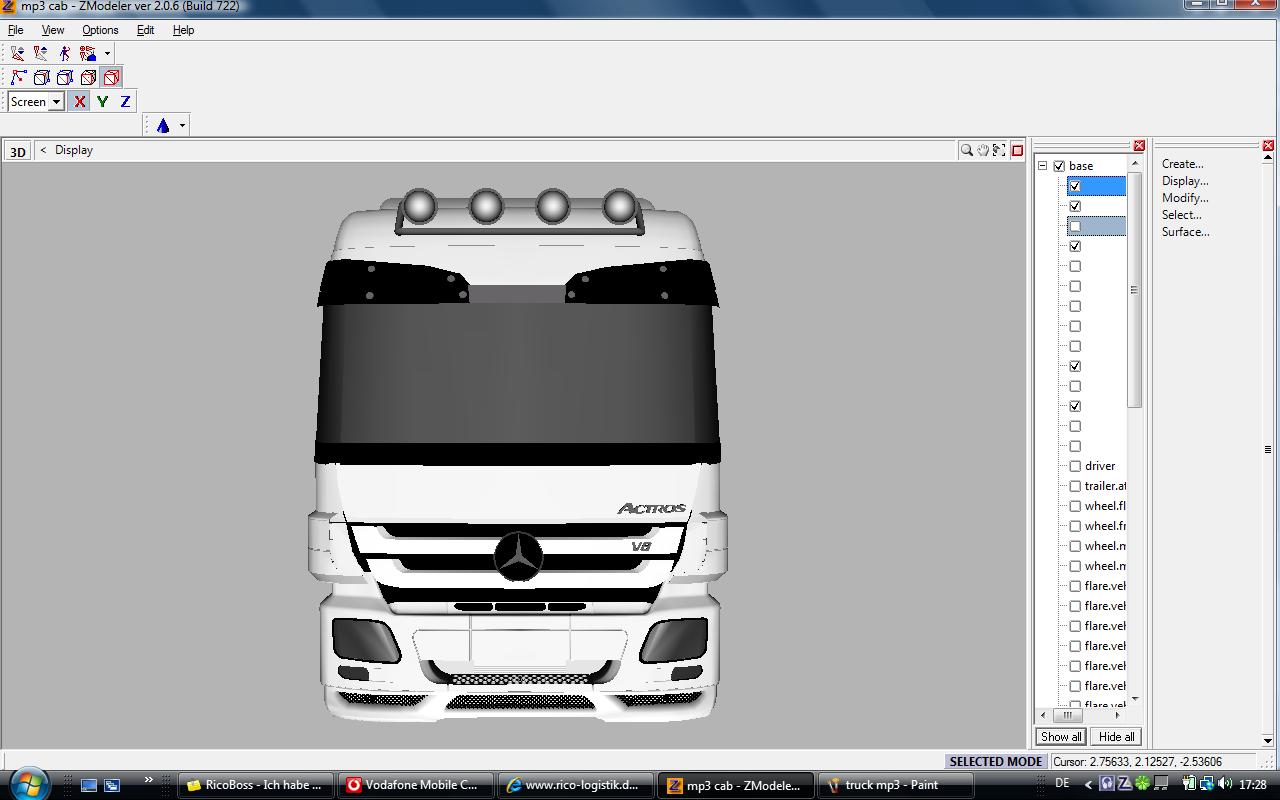Uncheck the base node checkbox
This screenshot has width=1280, height=800.
(x=1059, y=166)
